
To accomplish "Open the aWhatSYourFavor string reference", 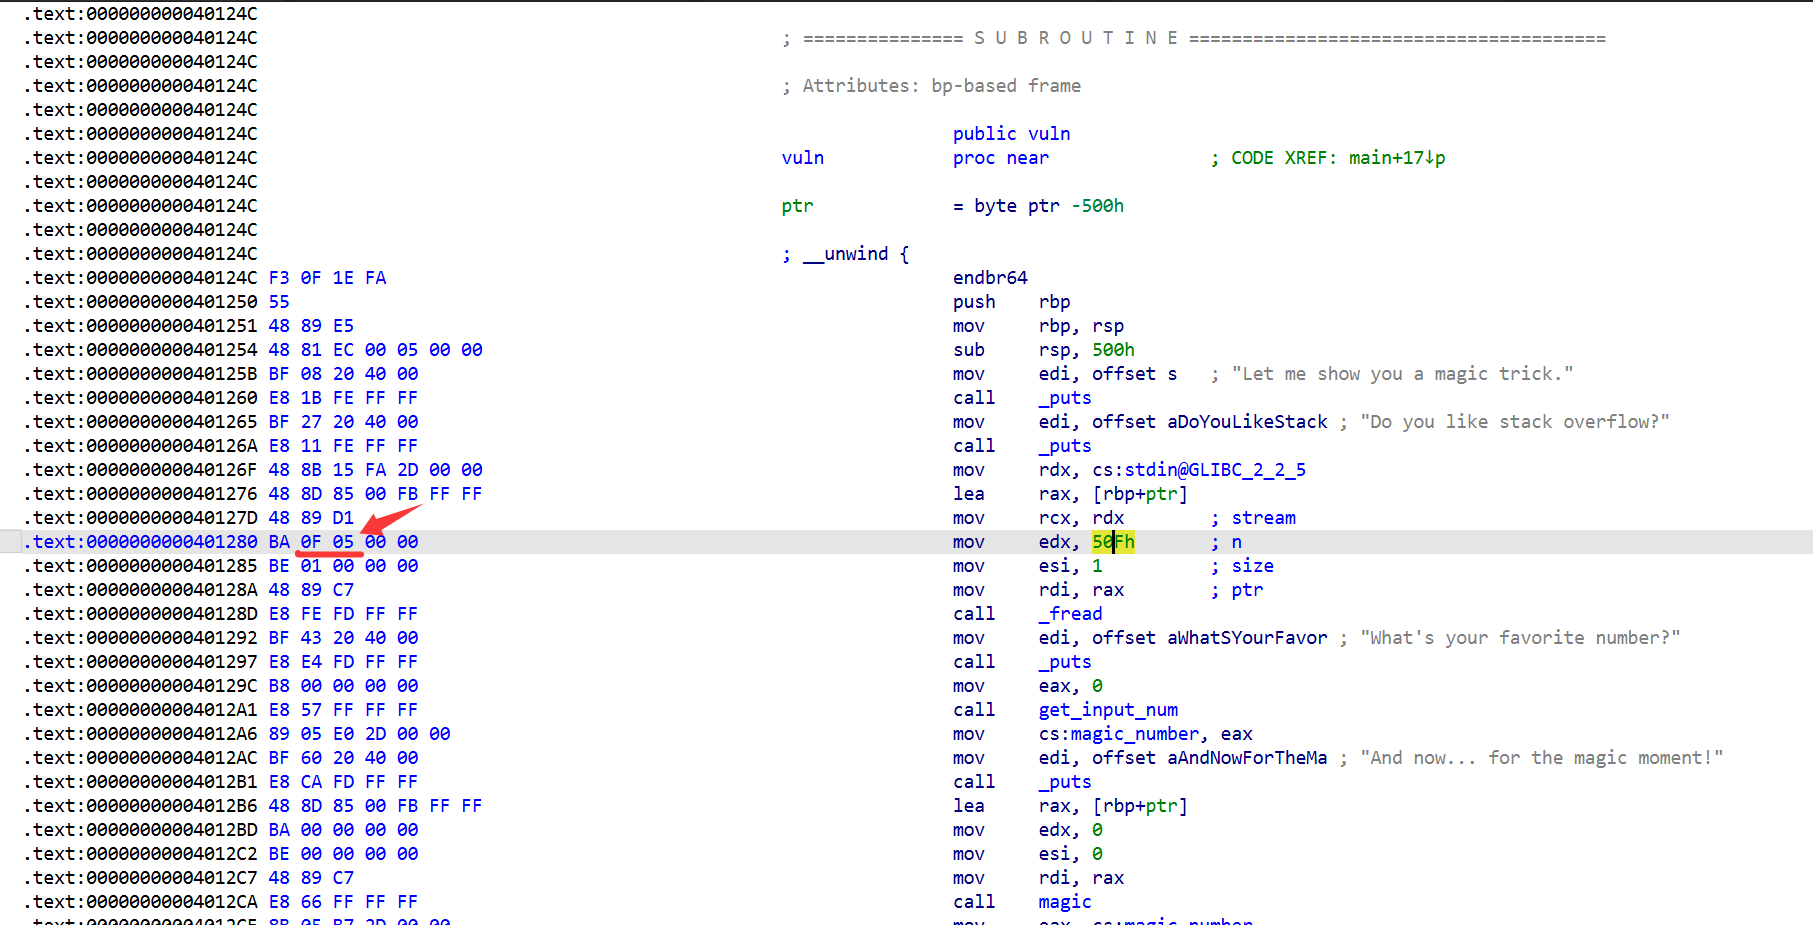I will (x=1247, y=638).
